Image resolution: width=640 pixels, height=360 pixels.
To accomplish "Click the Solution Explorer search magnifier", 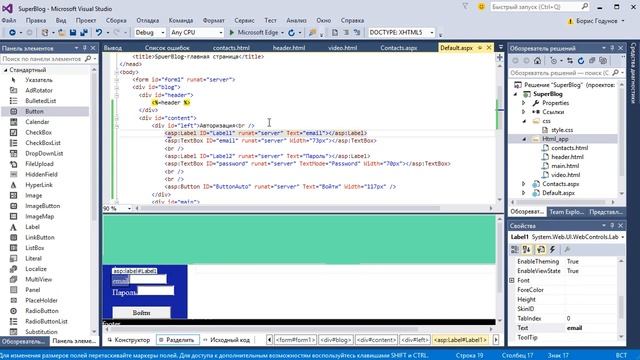I will click(x=616, y=73).
